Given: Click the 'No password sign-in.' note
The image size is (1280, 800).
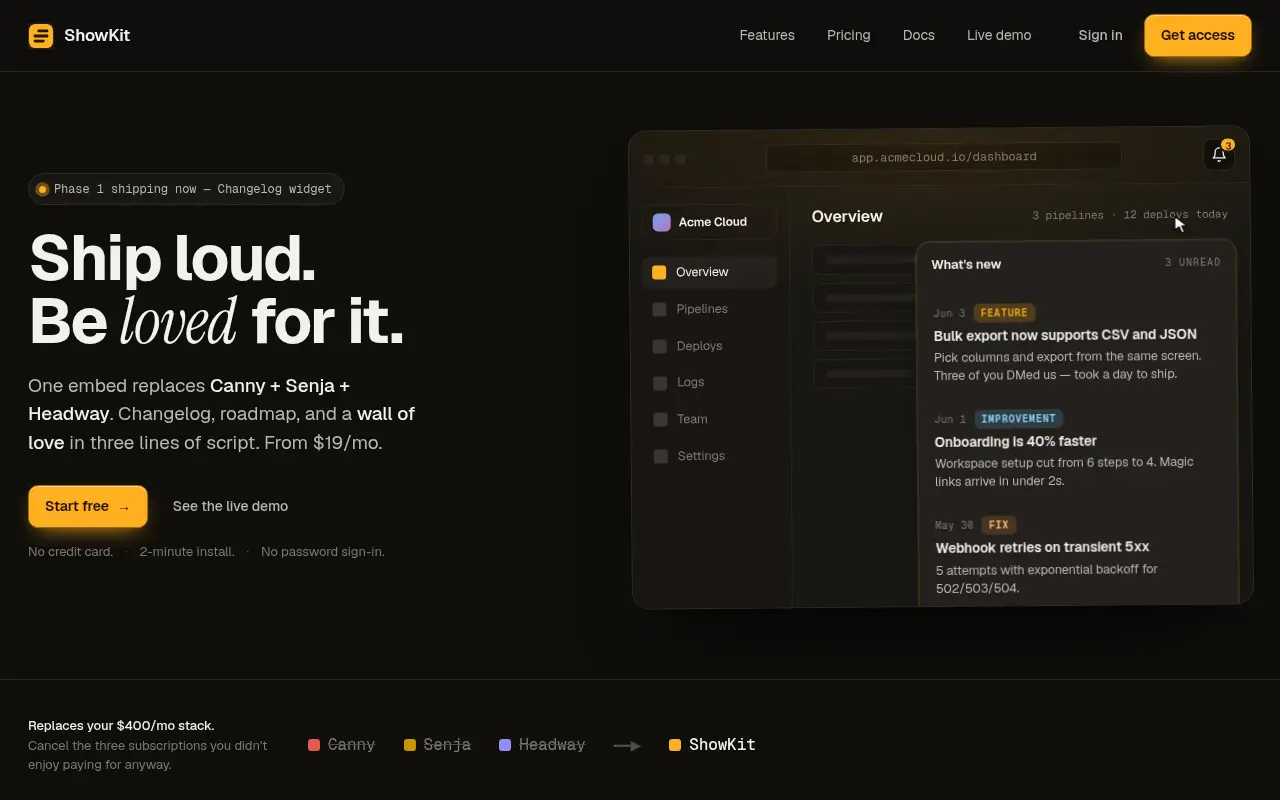Looking at the screenshot, I should pos(323,552).
